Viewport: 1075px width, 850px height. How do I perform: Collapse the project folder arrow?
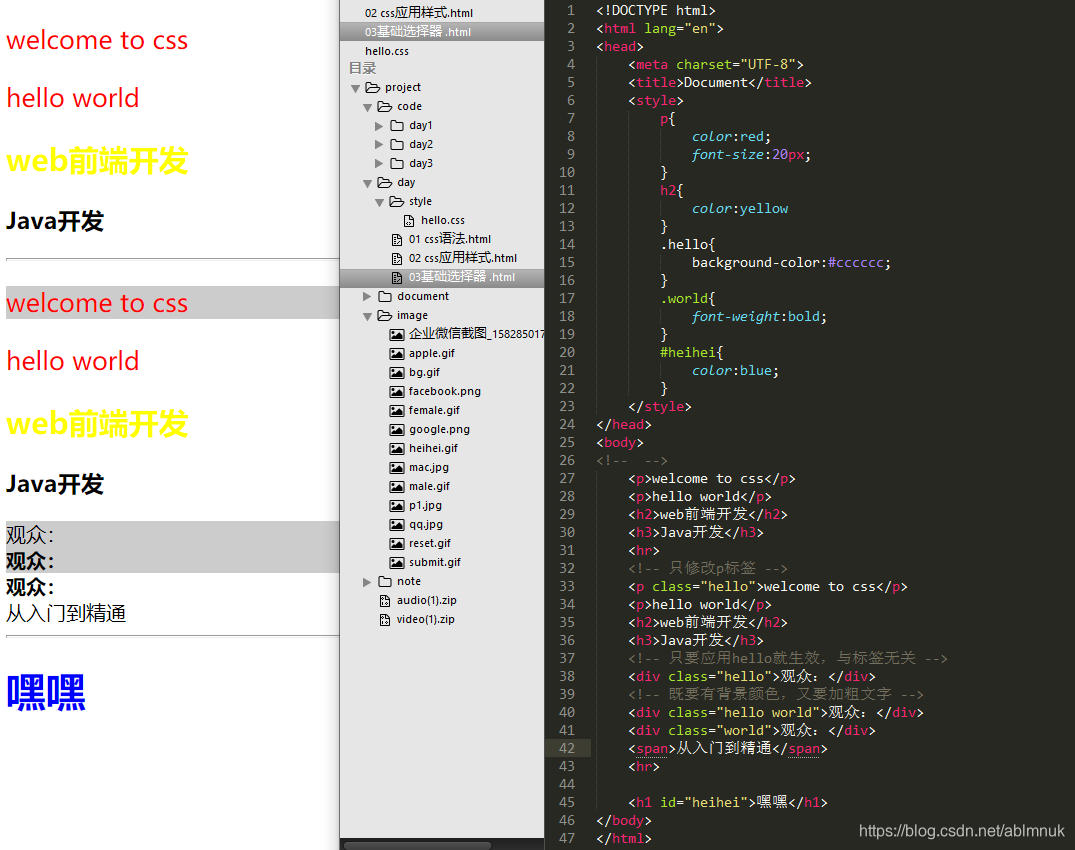click(x=355, y=88)
